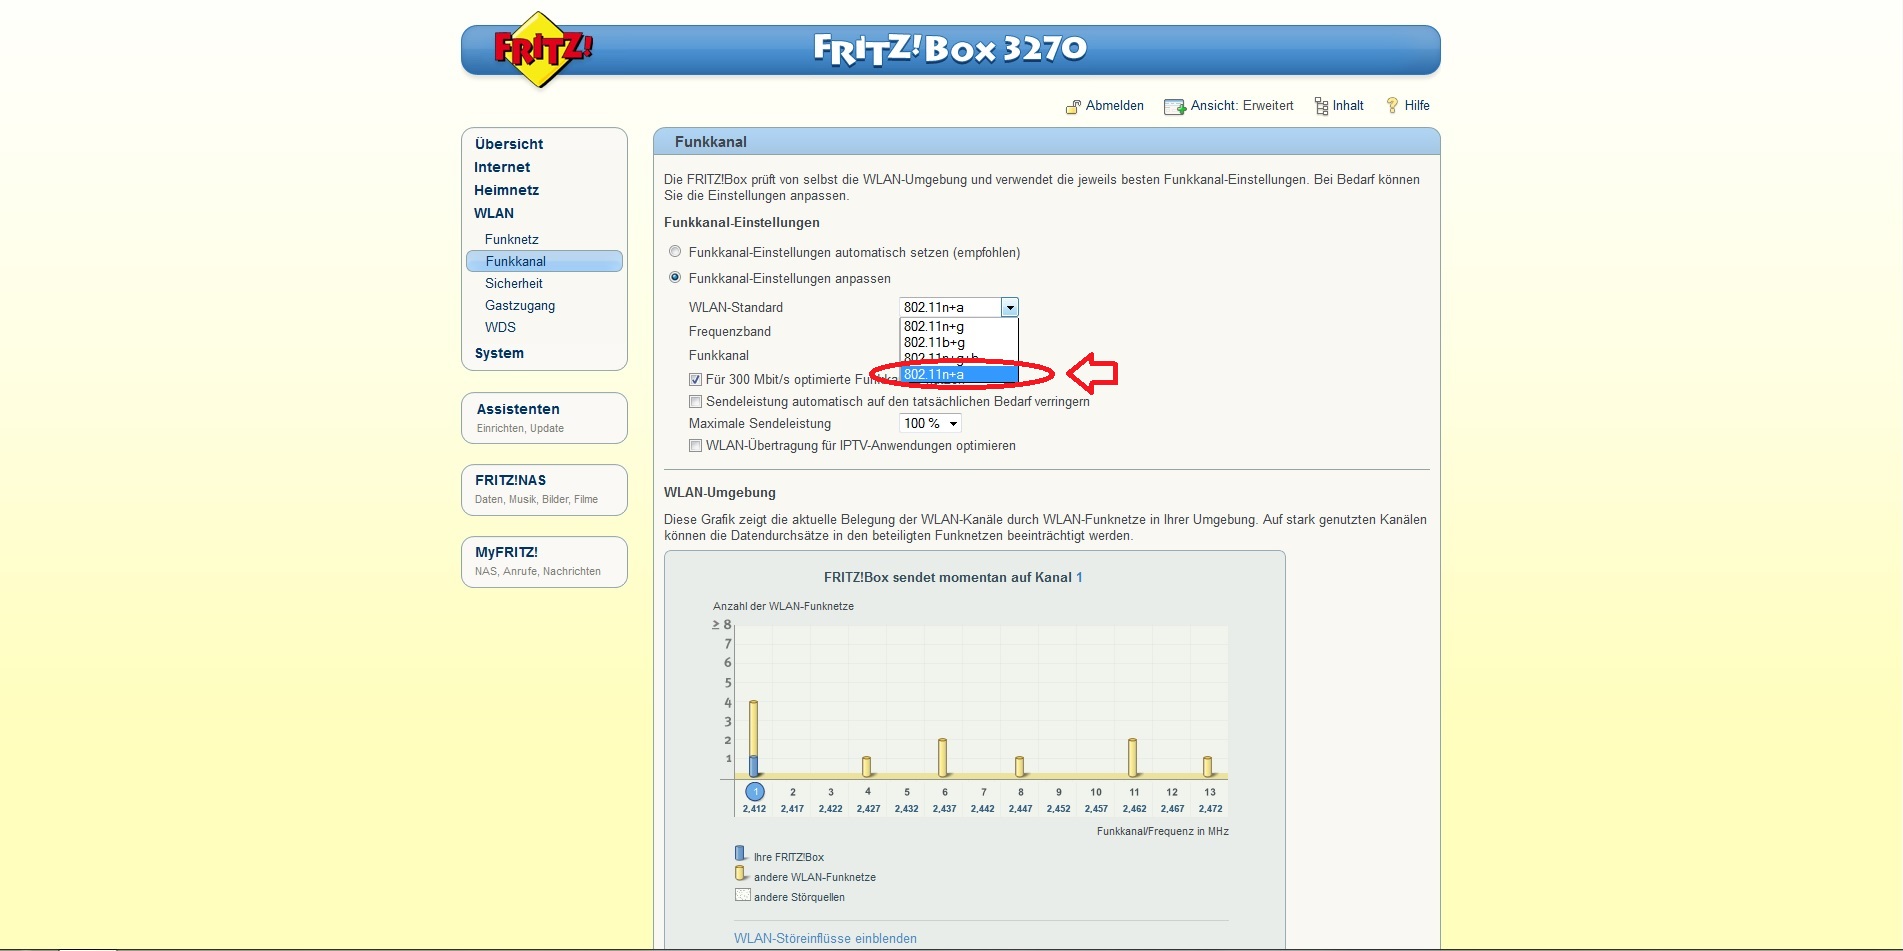Click the channel 8 bar in chart
This screenshot has width=1903, height=951.
[x=1019, y=767]
